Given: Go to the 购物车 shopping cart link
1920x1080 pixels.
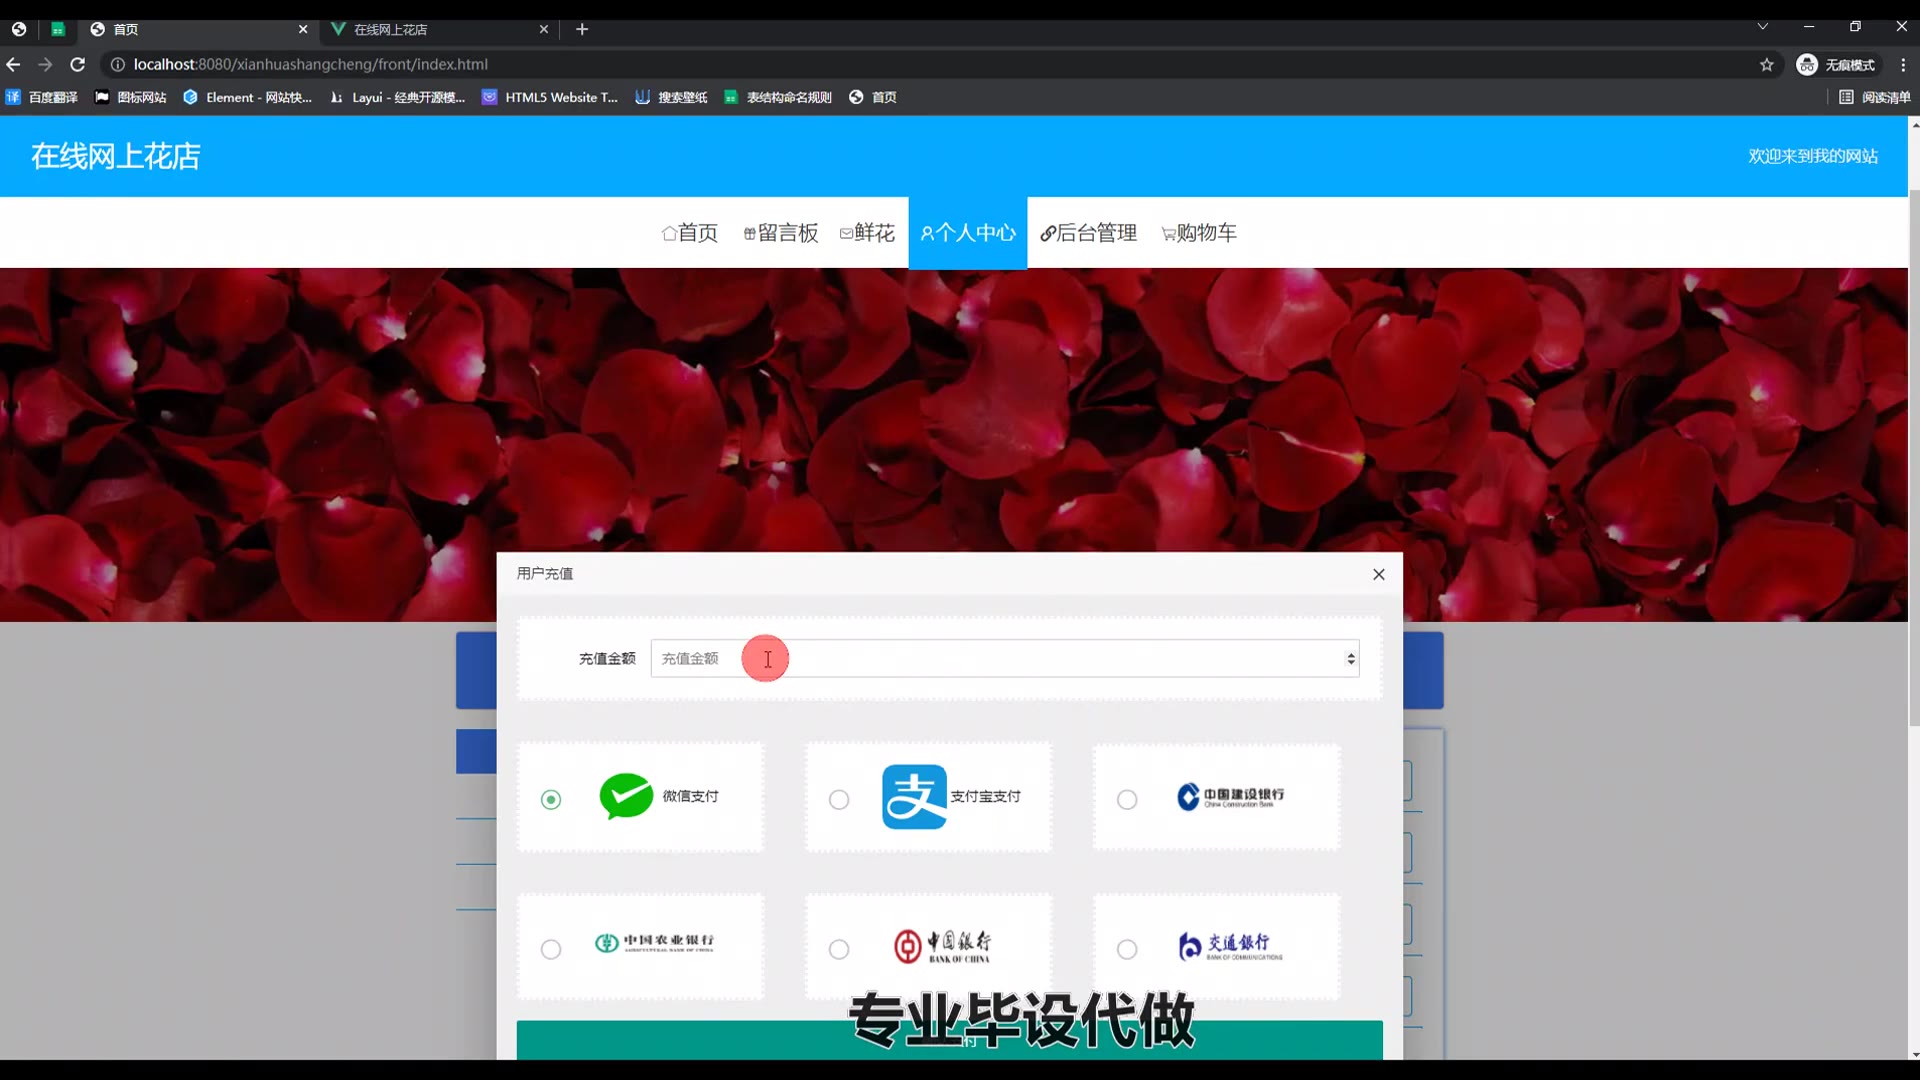Looking at the screenshot, I should point(1199,233).
